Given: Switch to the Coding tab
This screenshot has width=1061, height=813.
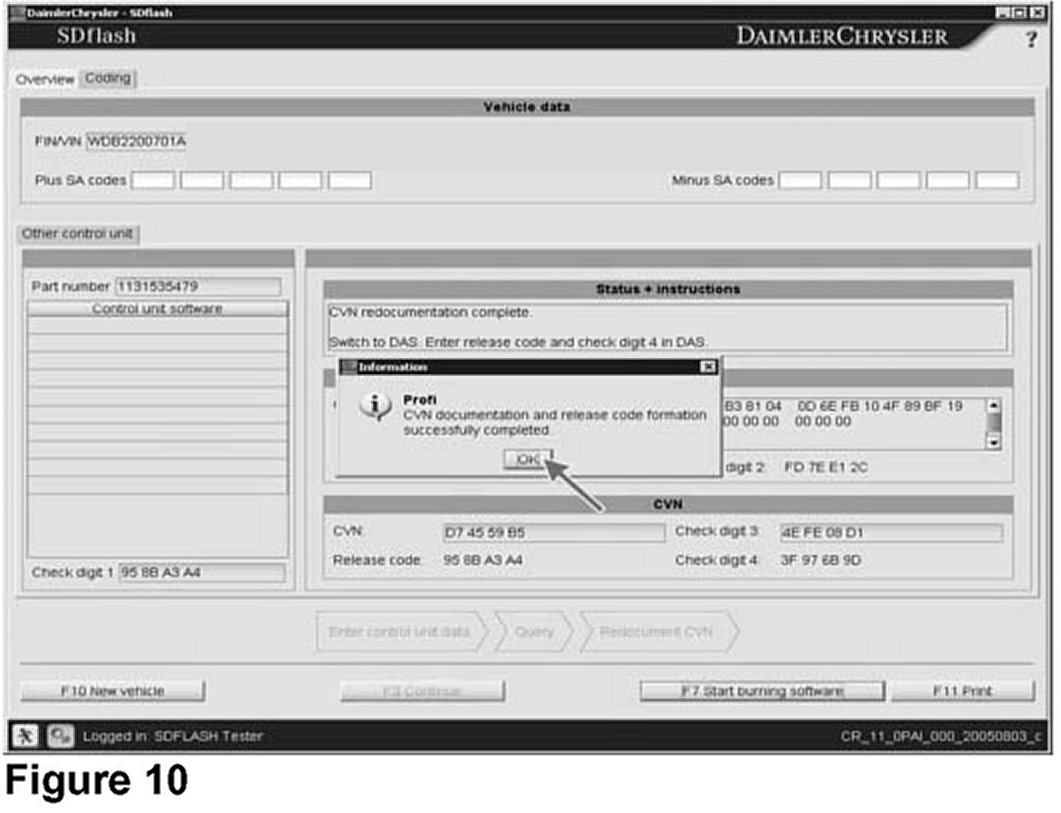Looking at the screenshot, I should pyautogui.click(x=107, y=78).
